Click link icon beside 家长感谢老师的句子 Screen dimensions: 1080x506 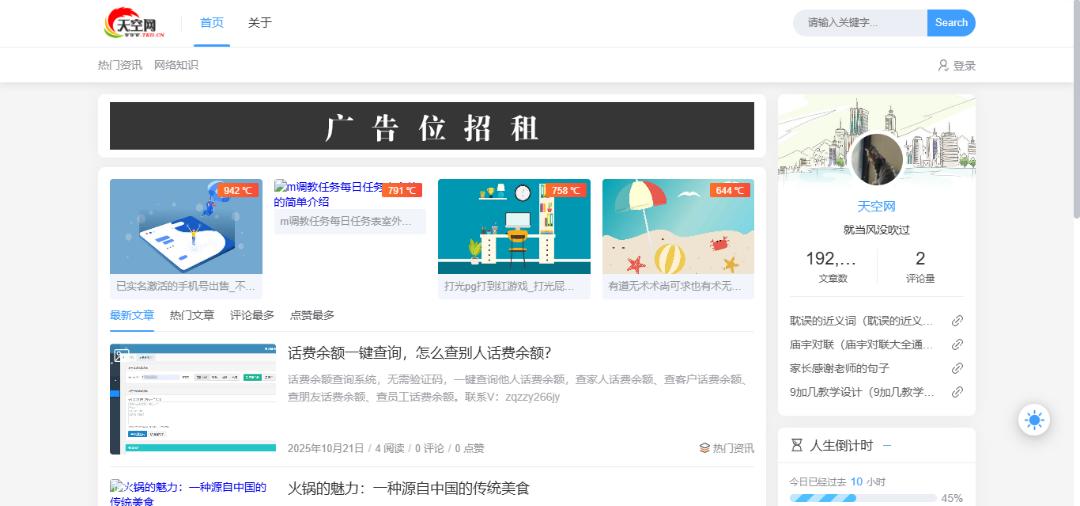957,369
